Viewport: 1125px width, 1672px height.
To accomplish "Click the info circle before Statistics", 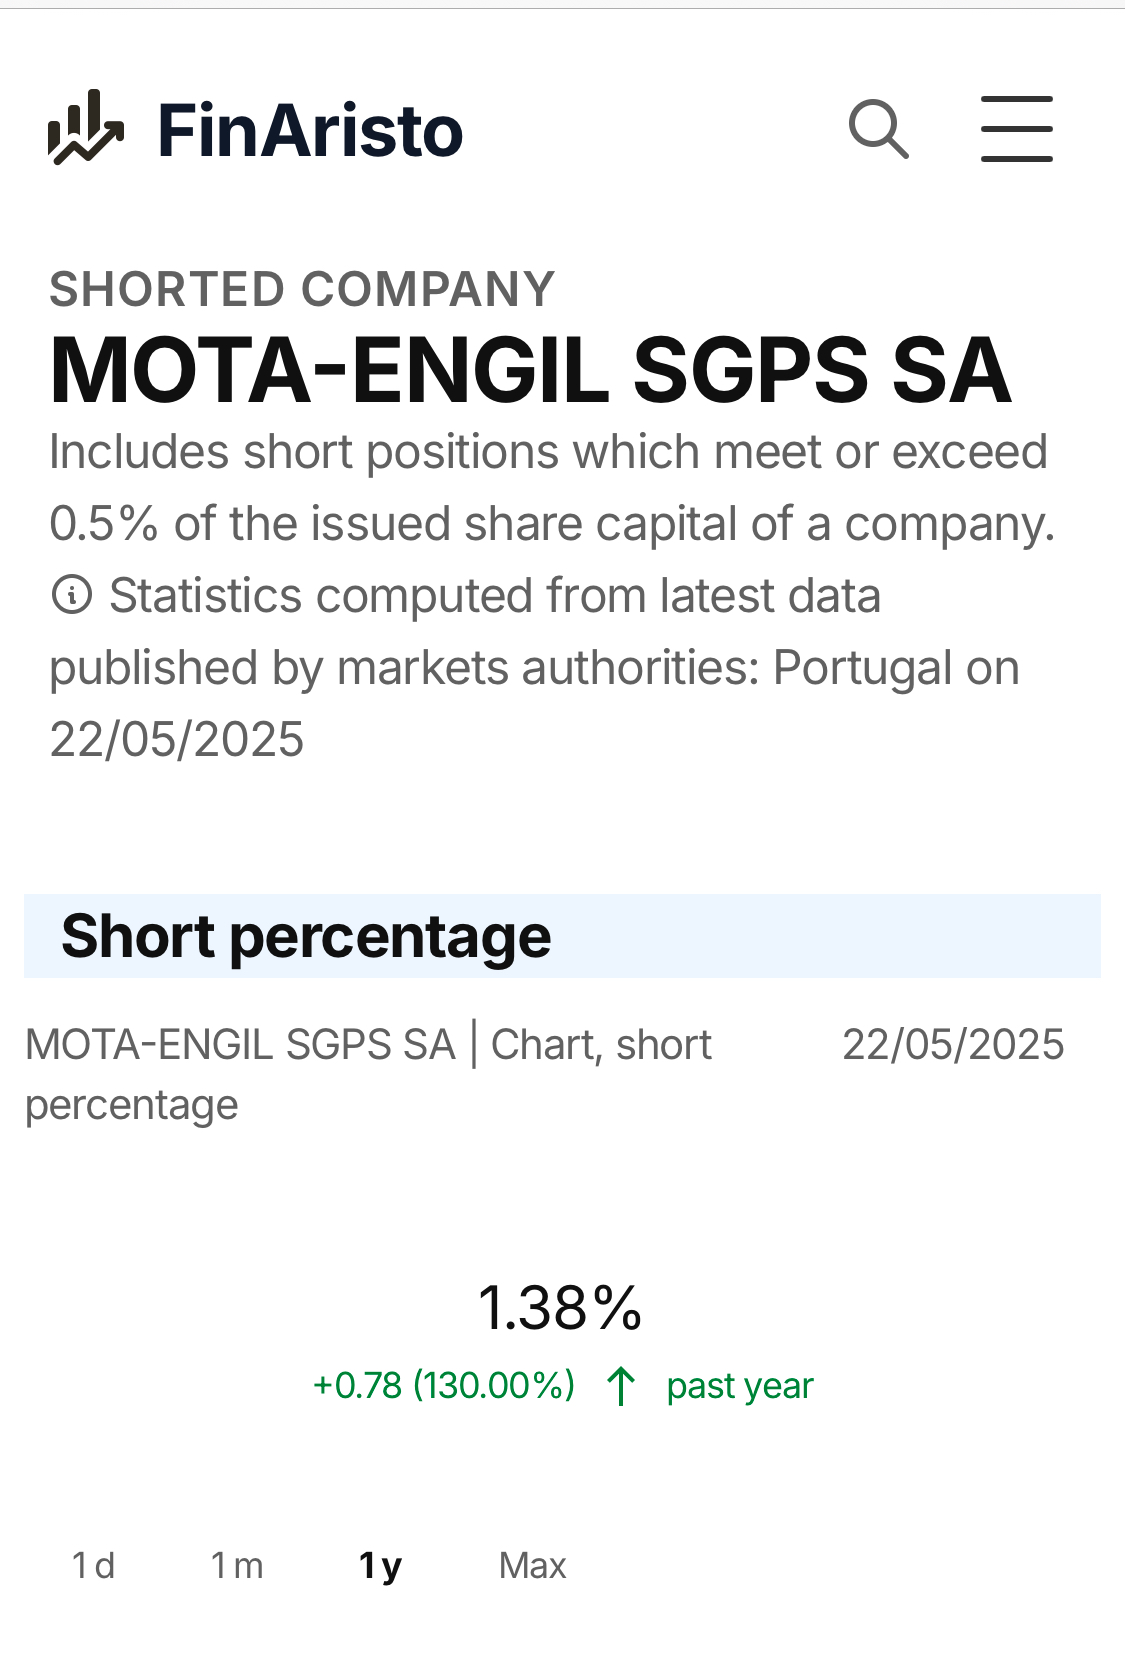I will pos(71,596).
